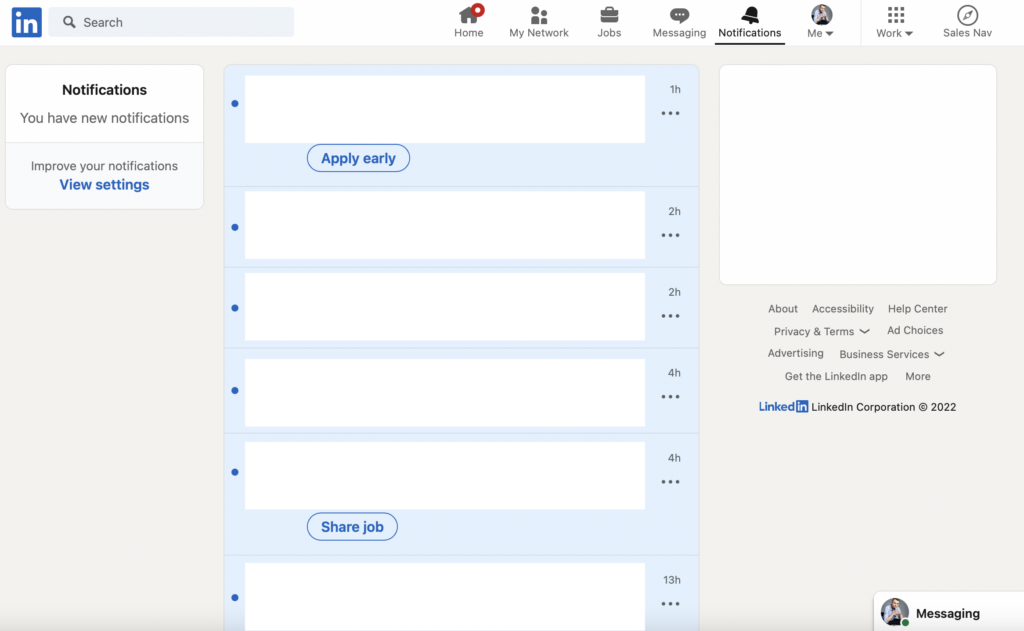Go to Home feed icon
This screenshot has height=631, width=1024.
coord(468,15)
